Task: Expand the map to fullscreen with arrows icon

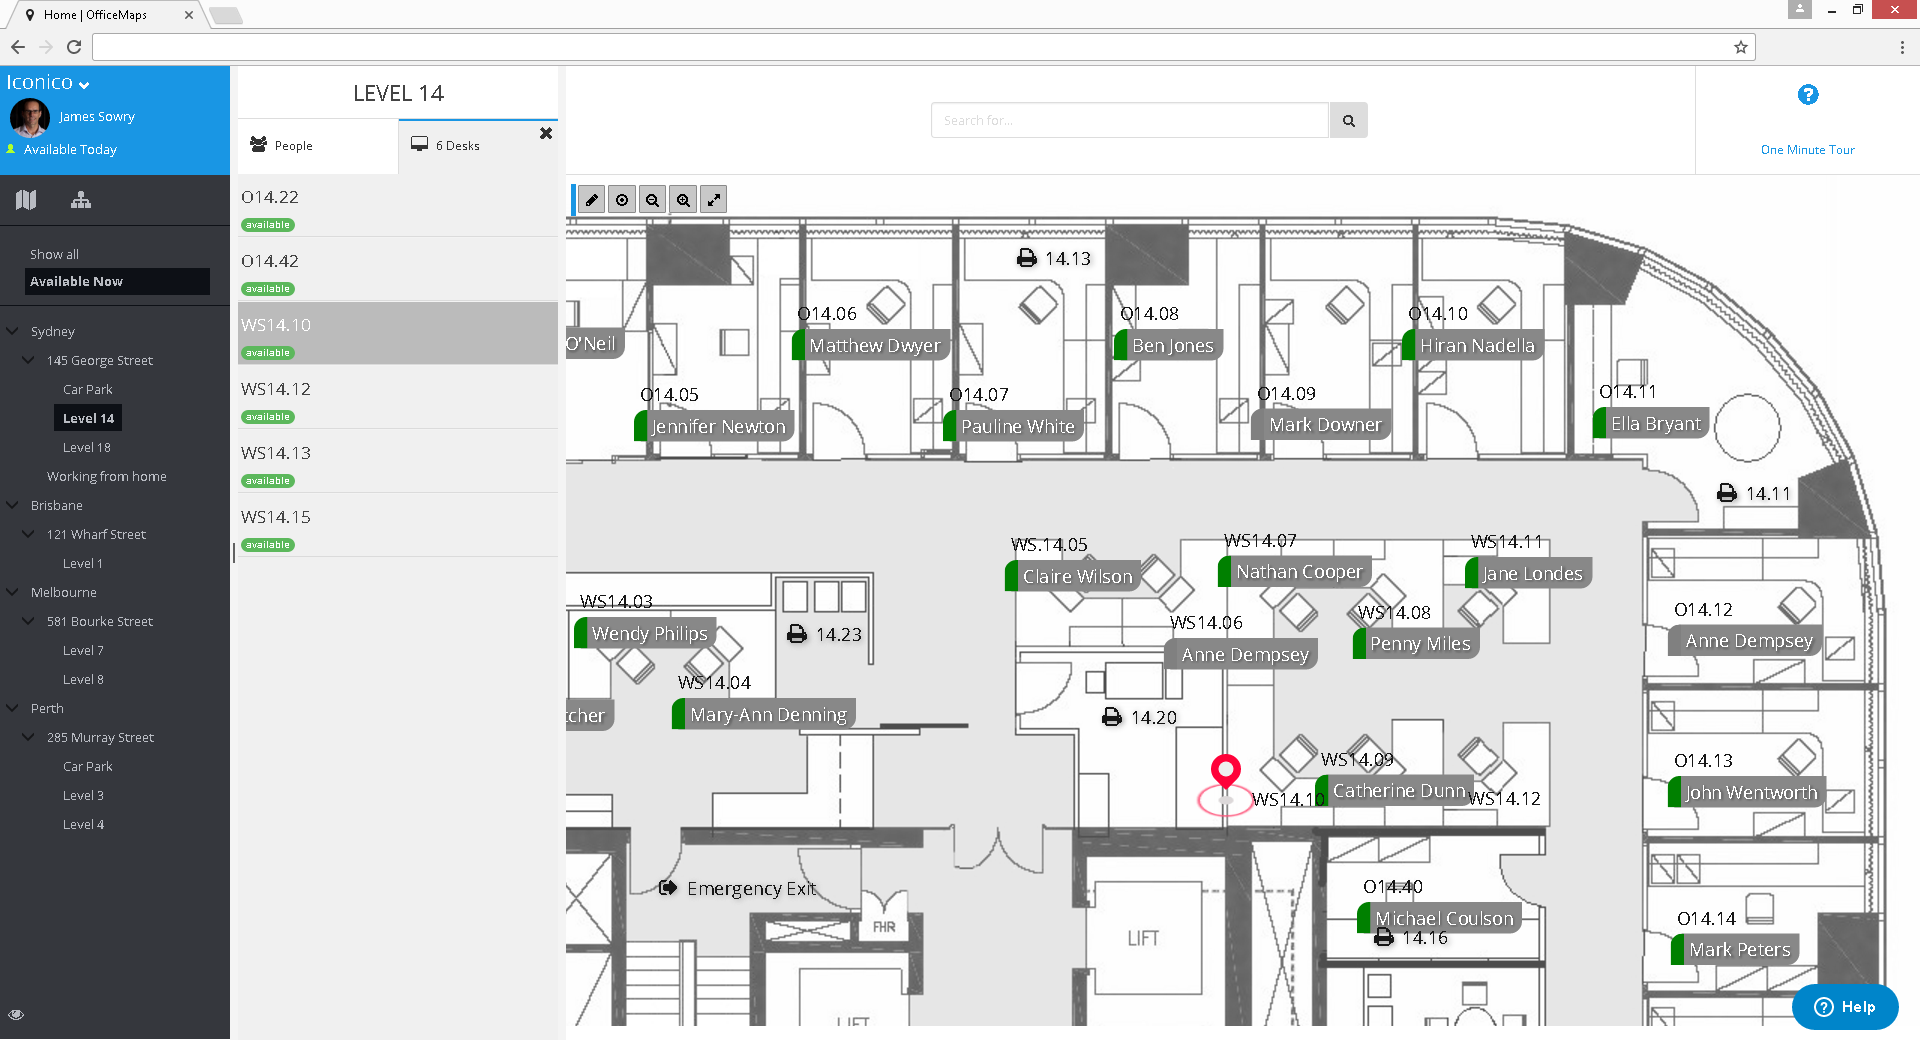Action: tap(713, 199)
